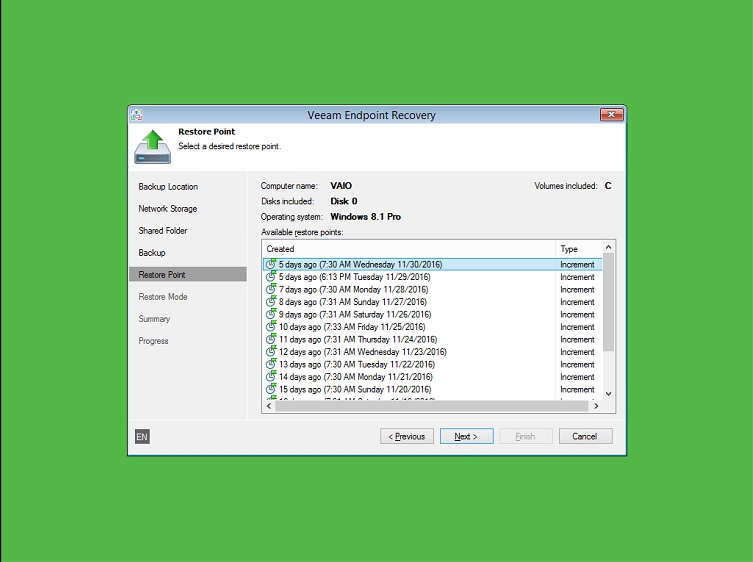Image resolution: width=753 pixels, height=562 pixels.
Task: Click scroll up arrow in restore points list
Action: [608, 247]
